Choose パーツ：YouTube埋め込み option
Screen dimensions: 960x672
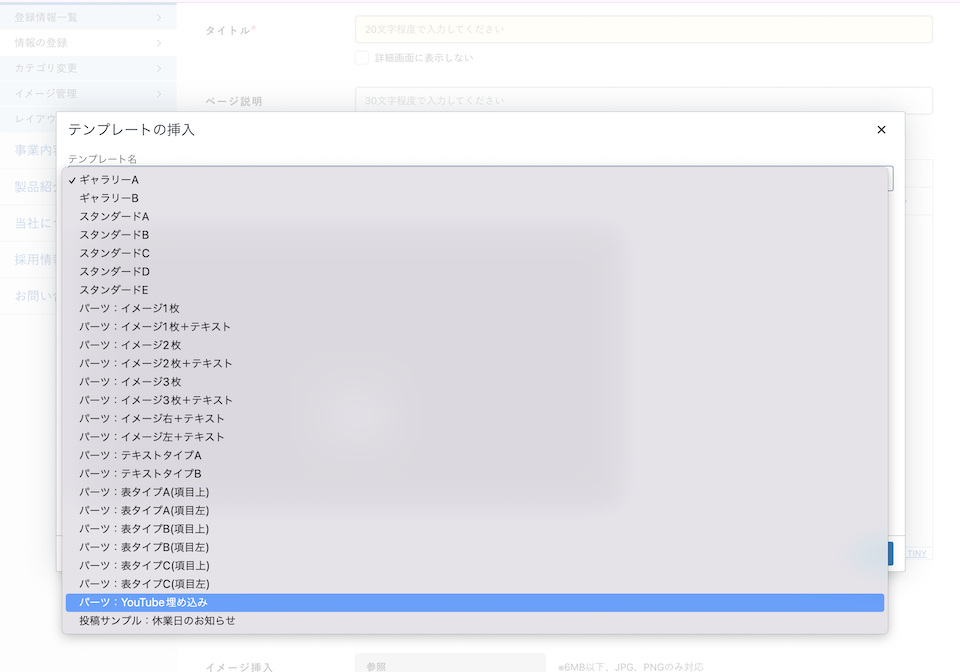click(x=144, y=602)
